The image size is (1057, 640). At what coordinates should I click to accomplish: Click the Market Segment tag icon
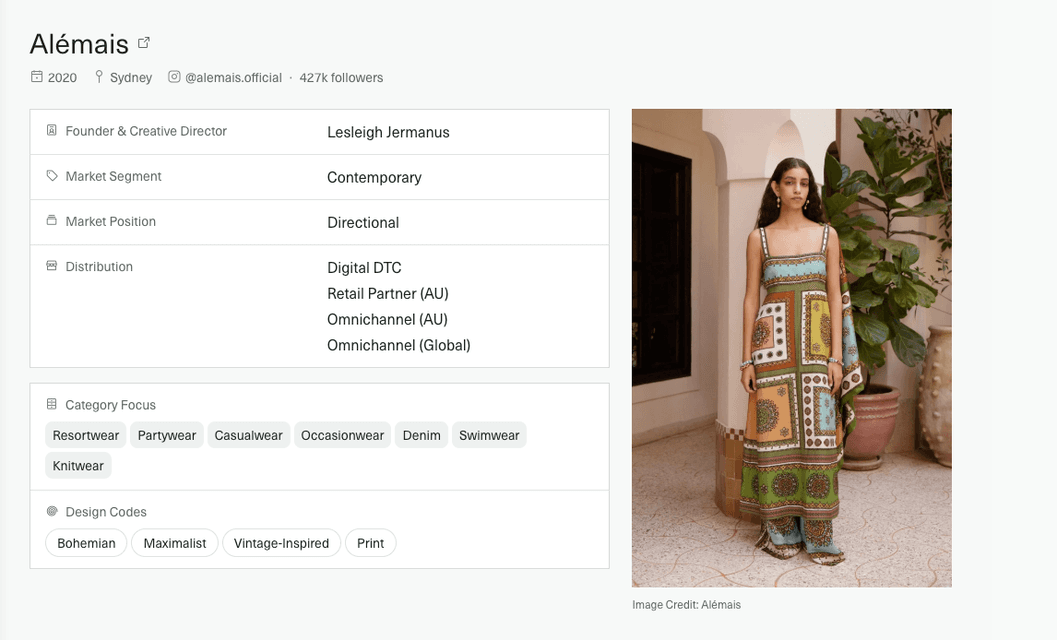point(52,176)
